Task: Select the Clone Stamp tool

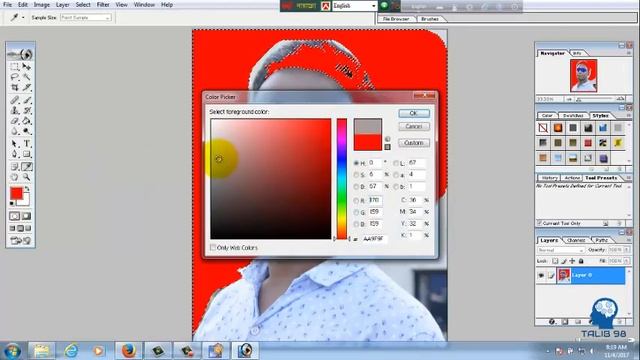Action: click(x=15, y=110)
